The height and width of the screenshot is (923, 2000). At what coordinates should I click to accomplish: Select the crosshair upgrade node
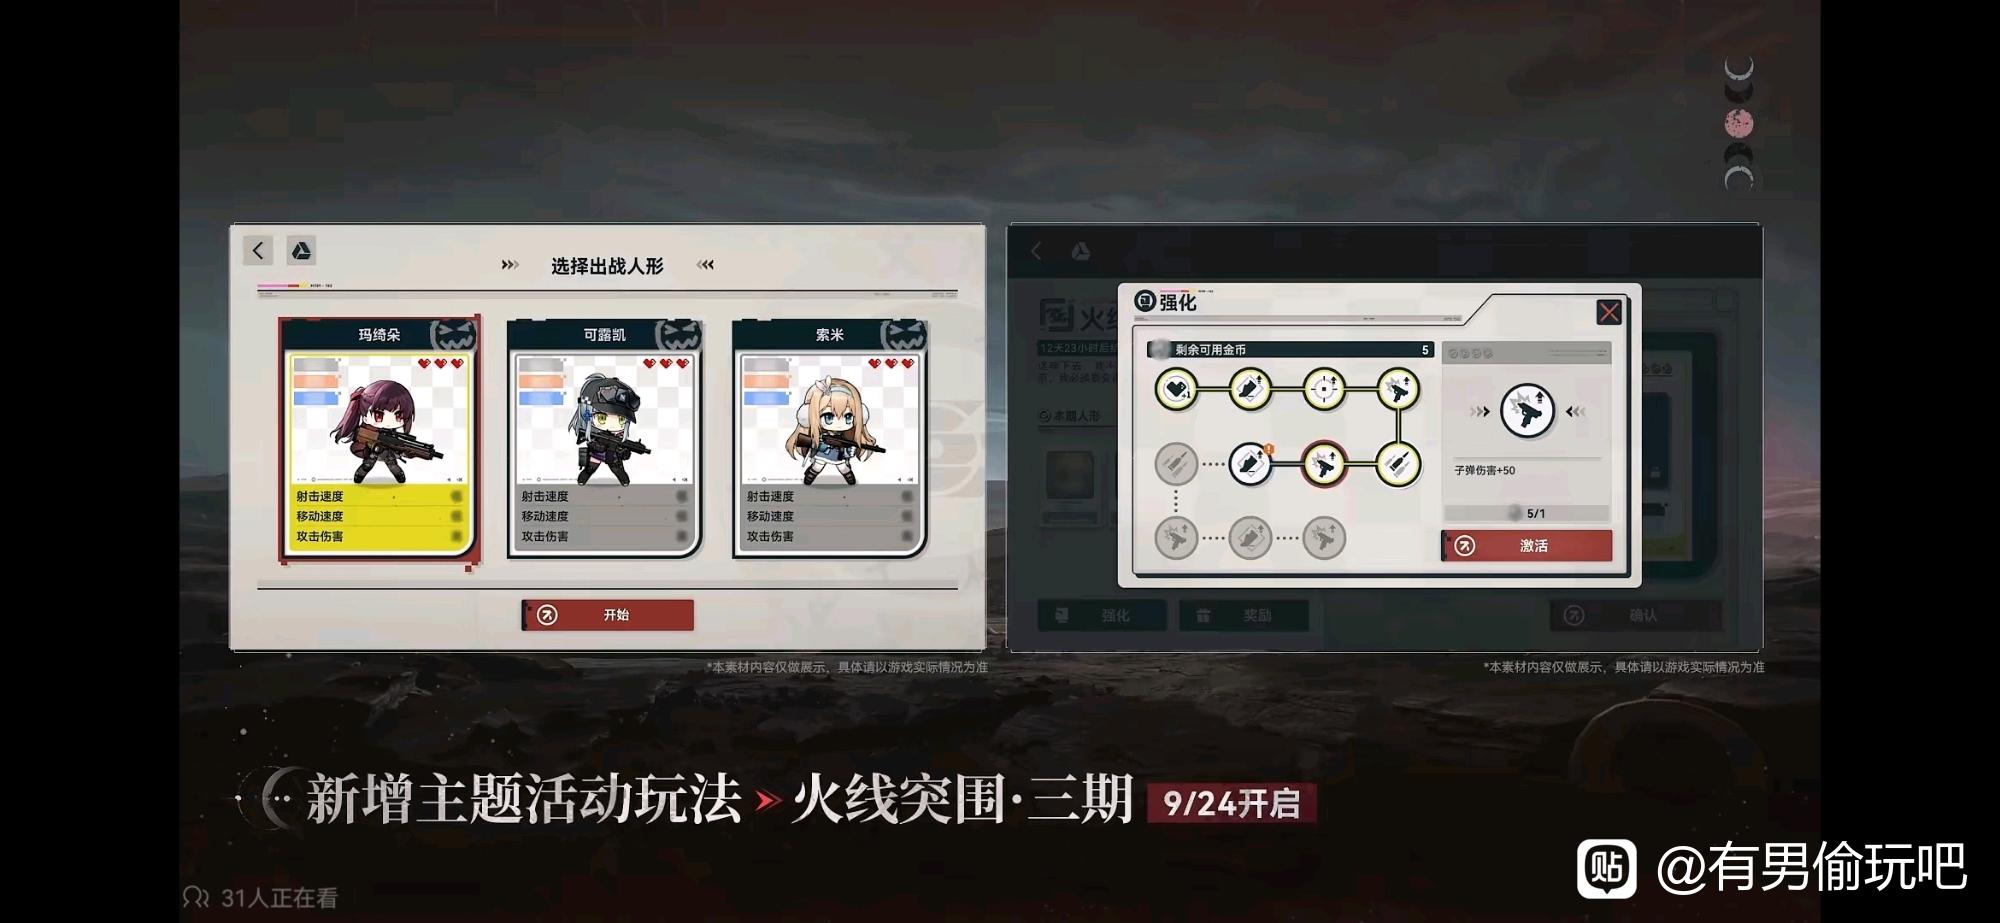pyautogui.click(x=1325, y=389)
